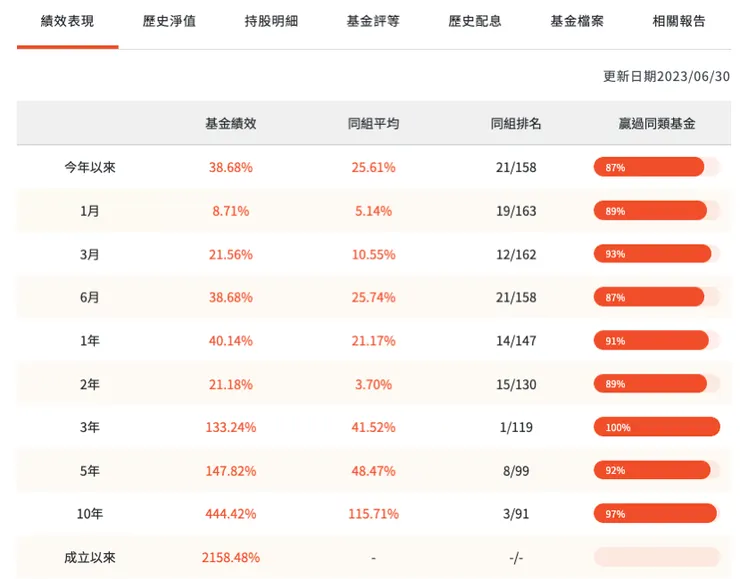Click the 同組排名 column header
The image size is (740, 579).
pyautogui.click(x=516, y=124)
